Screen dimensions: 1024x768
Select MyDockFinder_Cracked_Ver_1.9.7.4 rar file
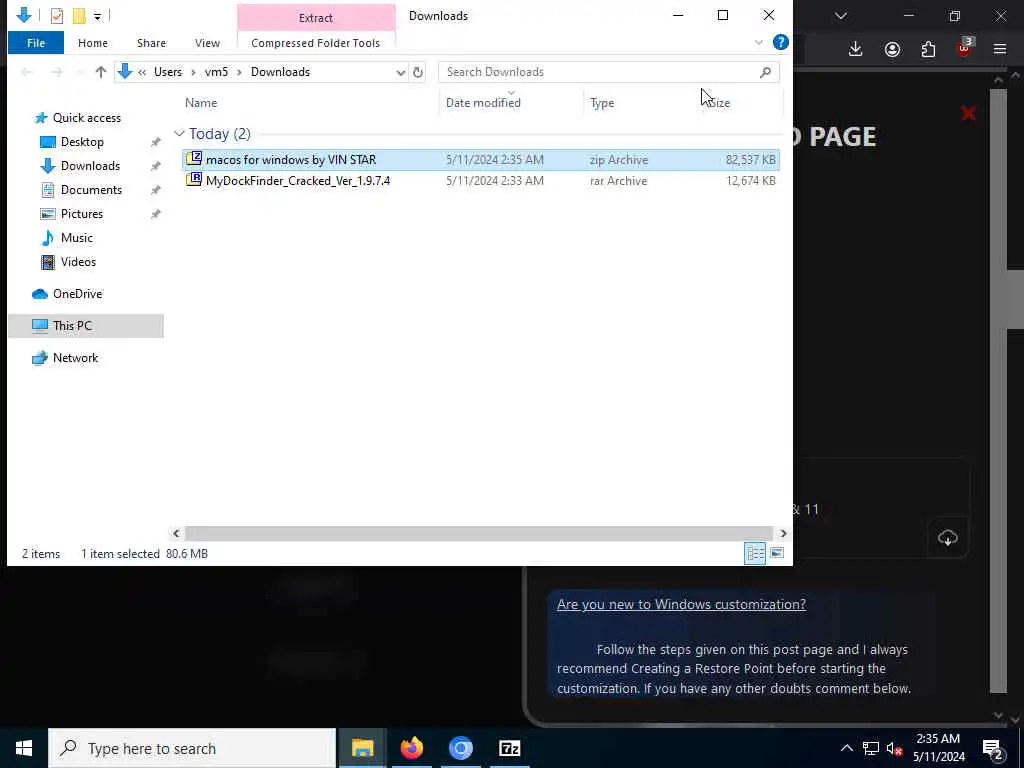(x=480, y=181)
